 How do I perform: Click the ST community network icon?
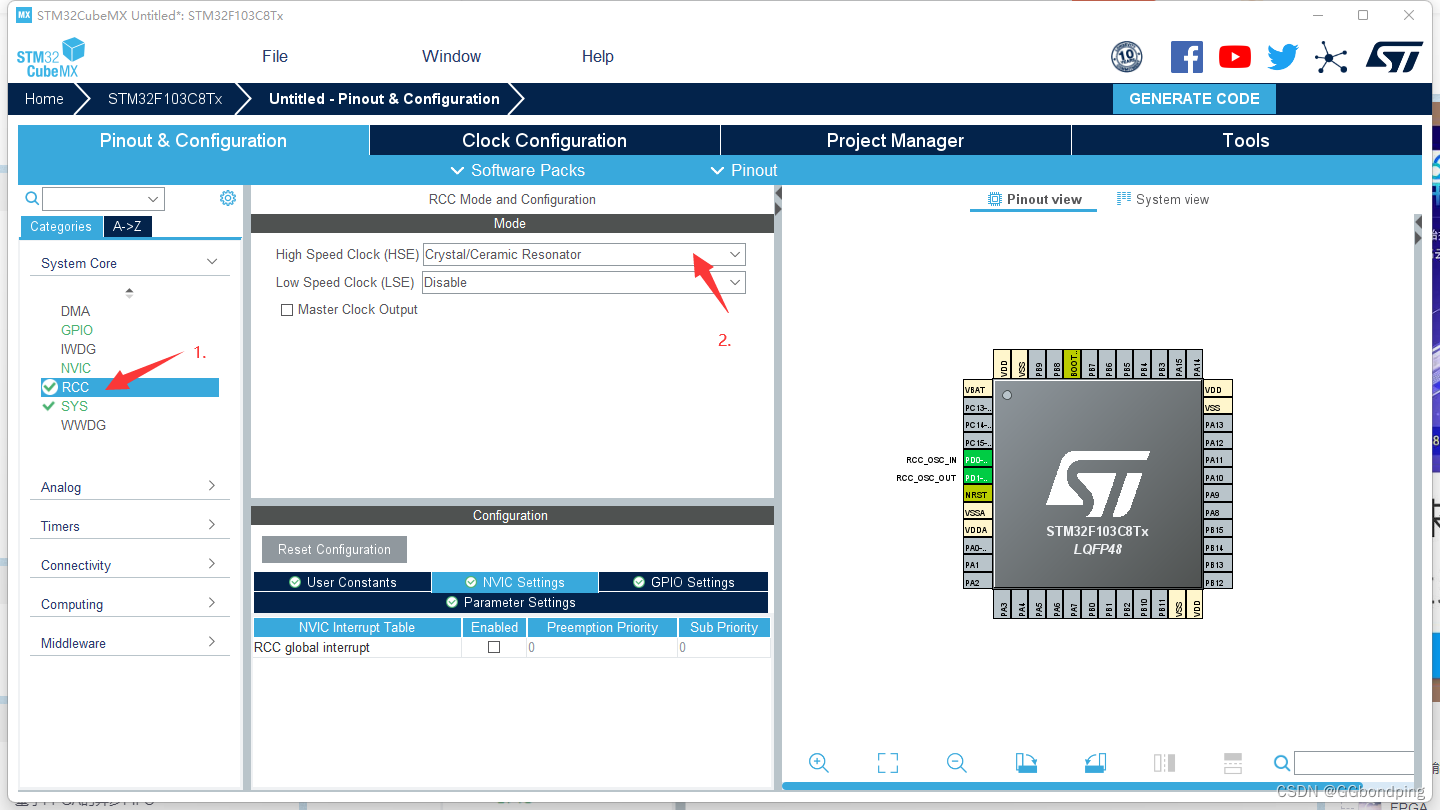pos(1331,57)
